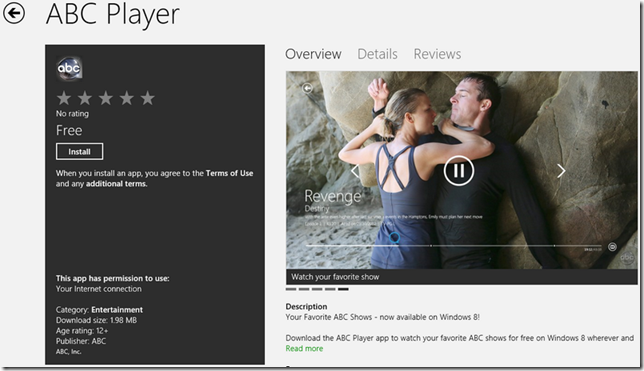Select the fourth screenshot indicator dash

coord(330,289)
